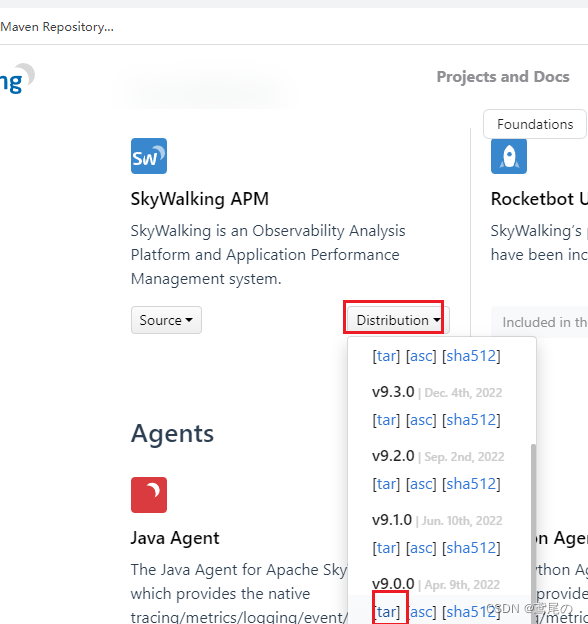Open the v9.0.0 sha512 link

[x=471, y=612]
